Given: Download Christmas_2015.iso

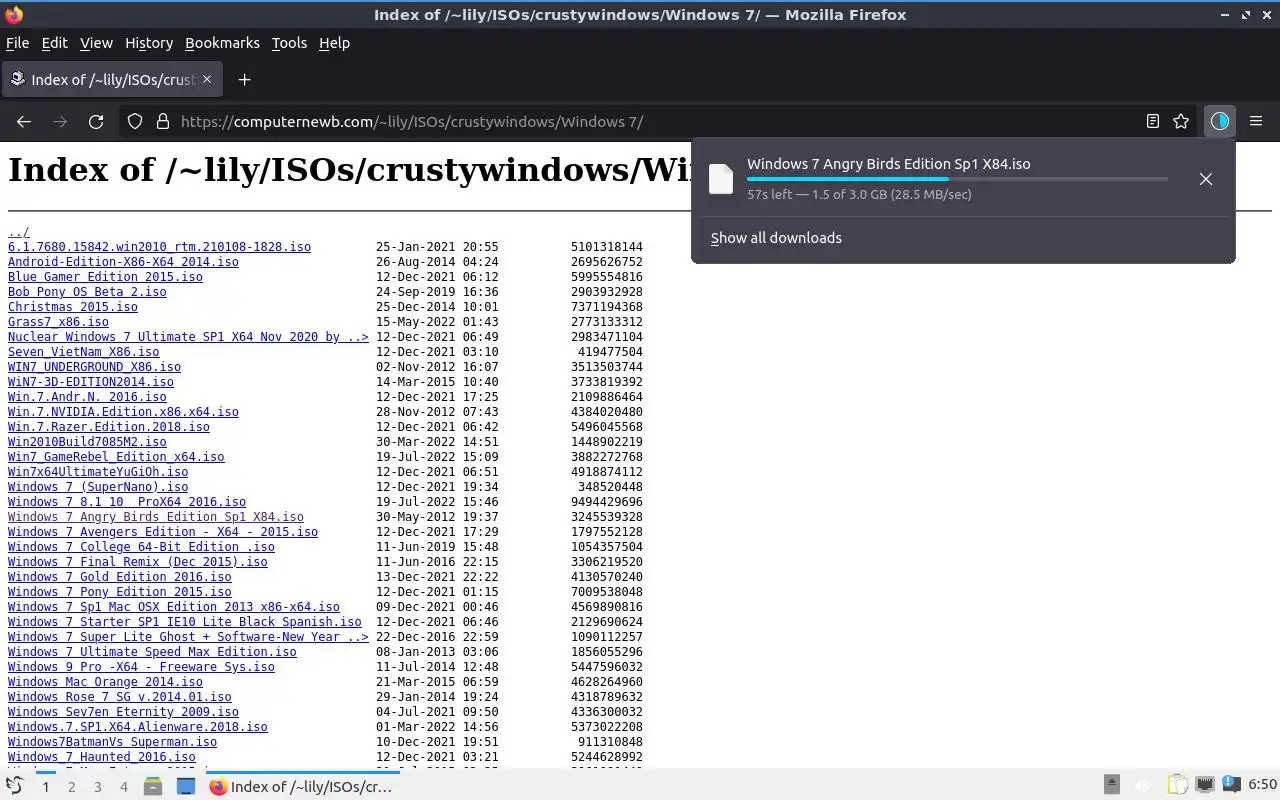Looking at the screenshot, I should 73,307.
